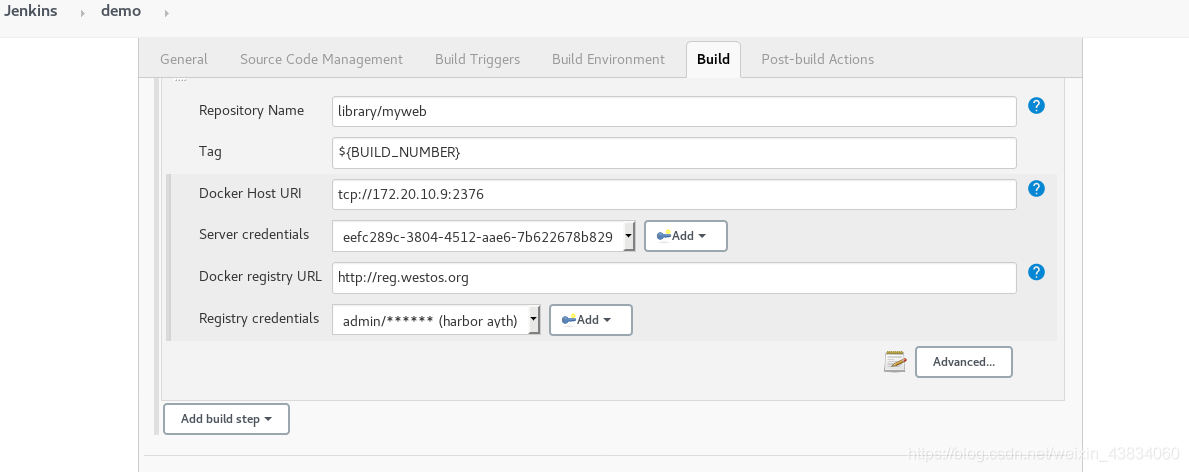Open Add menu next to Registry credentials
The image size is (1189, 472).
pyautogui.click(x=591, y=319)
